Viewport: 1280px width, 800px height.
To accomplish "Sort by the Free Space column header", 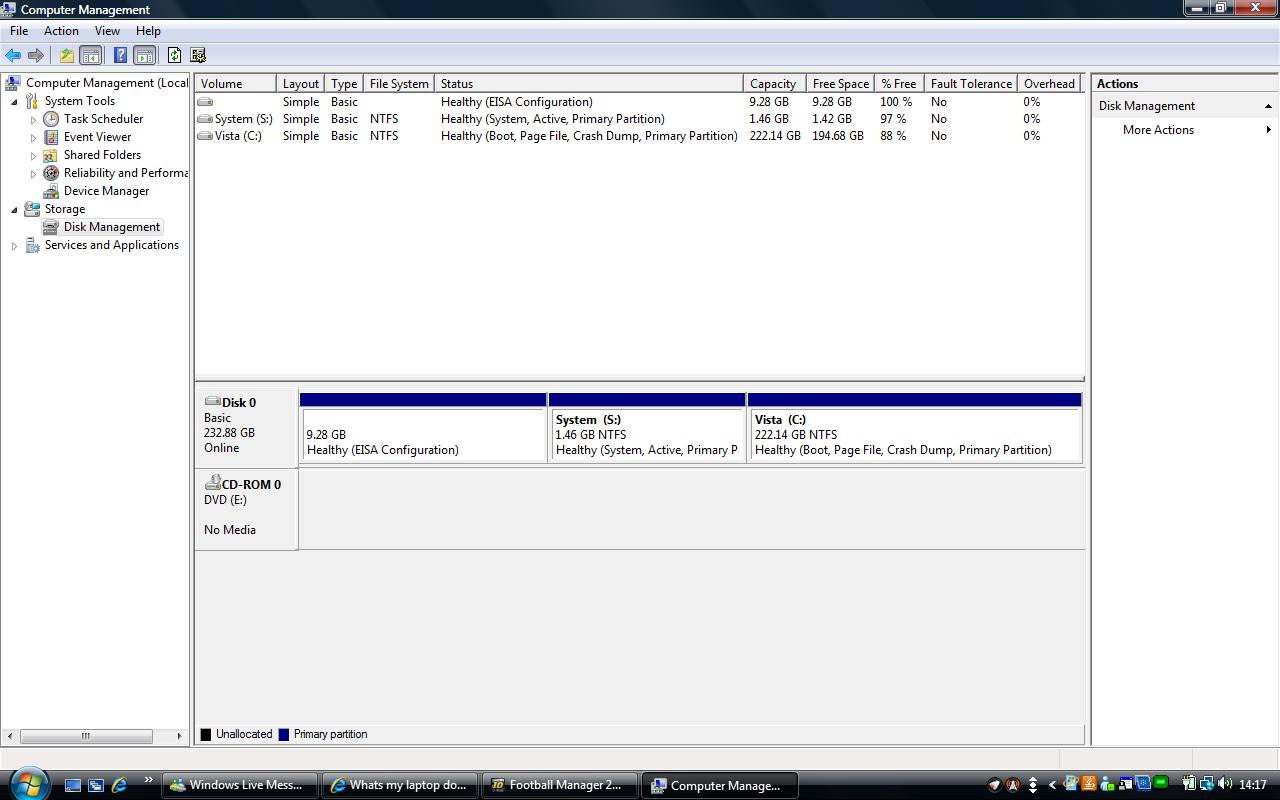I will click(x=840, y=84).
